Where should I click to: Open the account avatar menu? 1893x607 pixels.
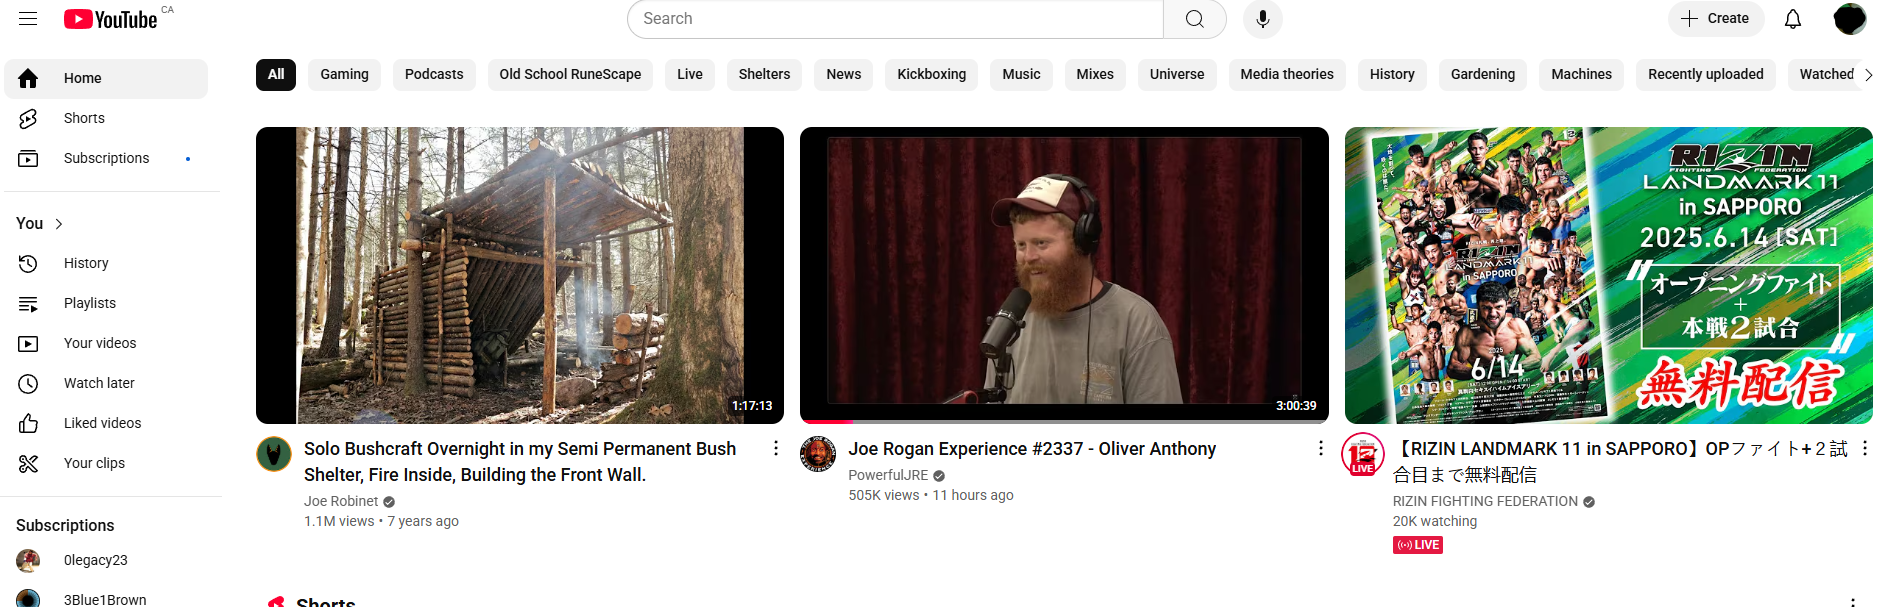[1850, 19]
